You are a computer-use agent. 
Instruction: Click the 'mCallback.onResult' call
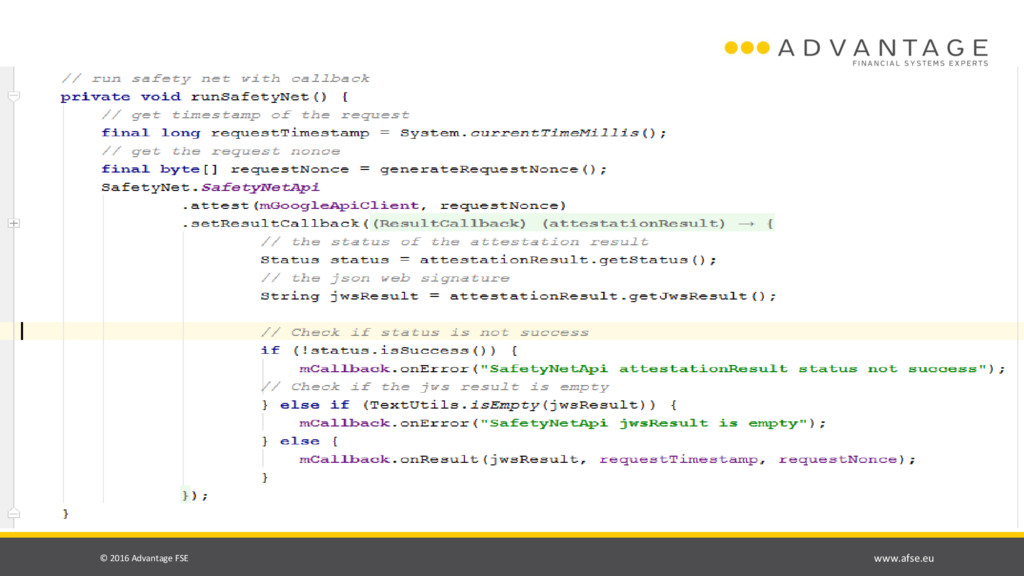point(389,460)
